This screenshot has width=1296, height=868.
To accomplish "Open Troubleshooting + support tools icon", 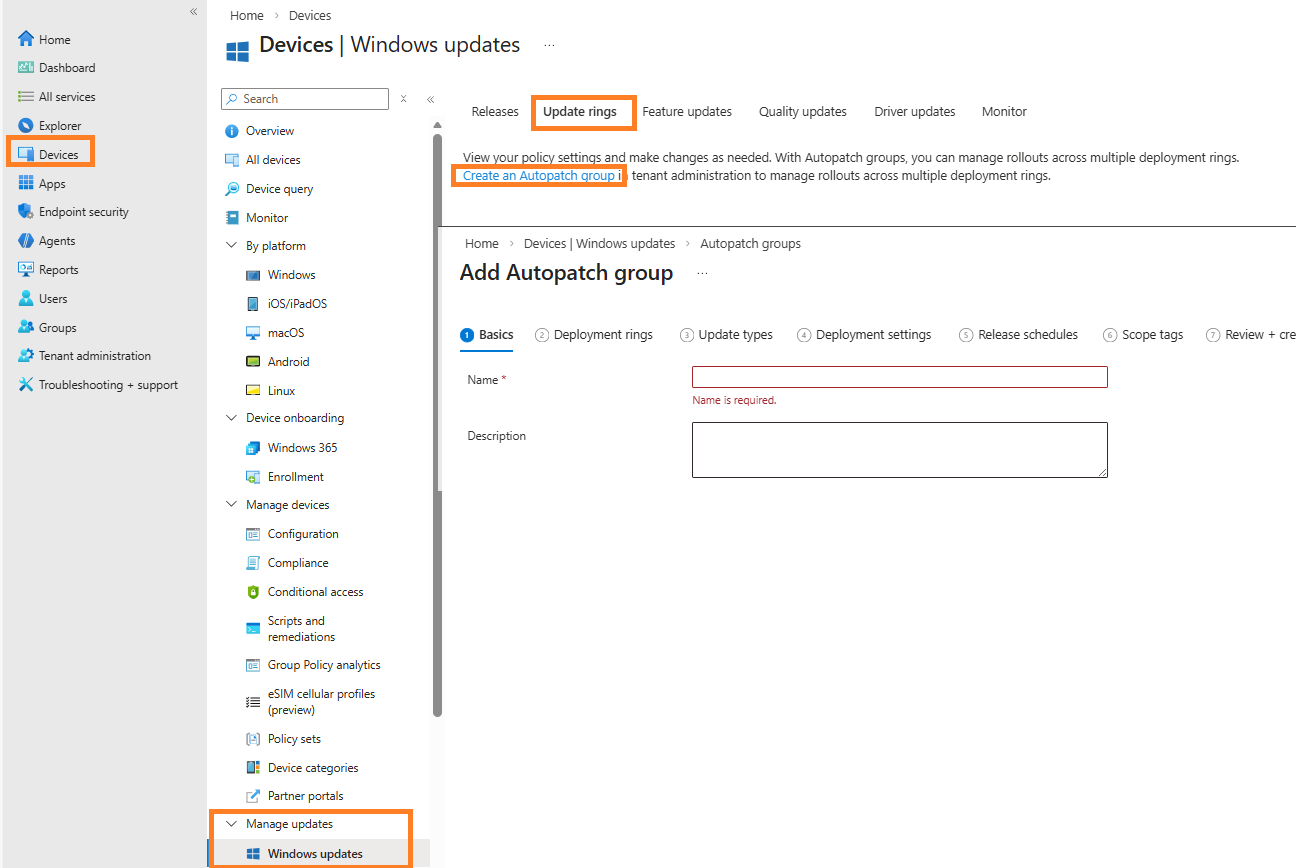I will (x=26, y=385).
